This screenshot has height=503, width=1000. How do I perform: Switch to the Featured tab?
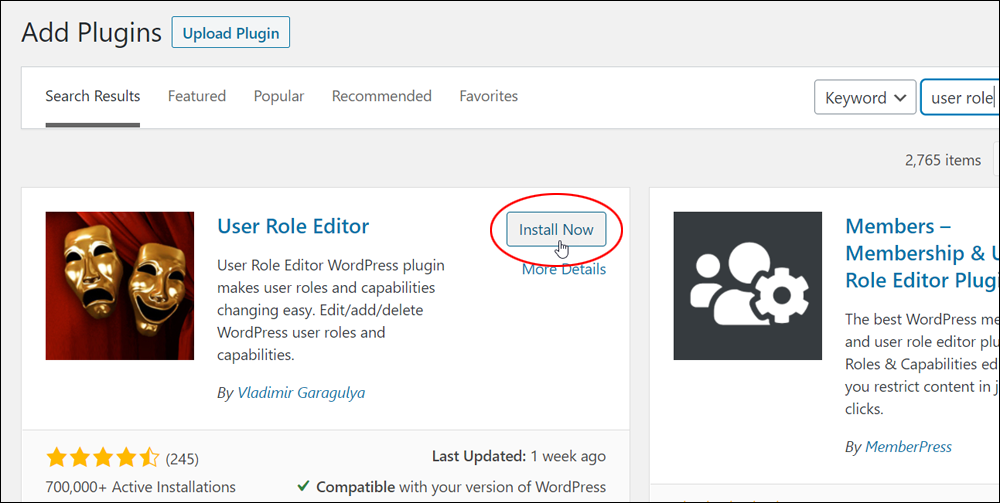pyautogui.click(x=196, y=96)
